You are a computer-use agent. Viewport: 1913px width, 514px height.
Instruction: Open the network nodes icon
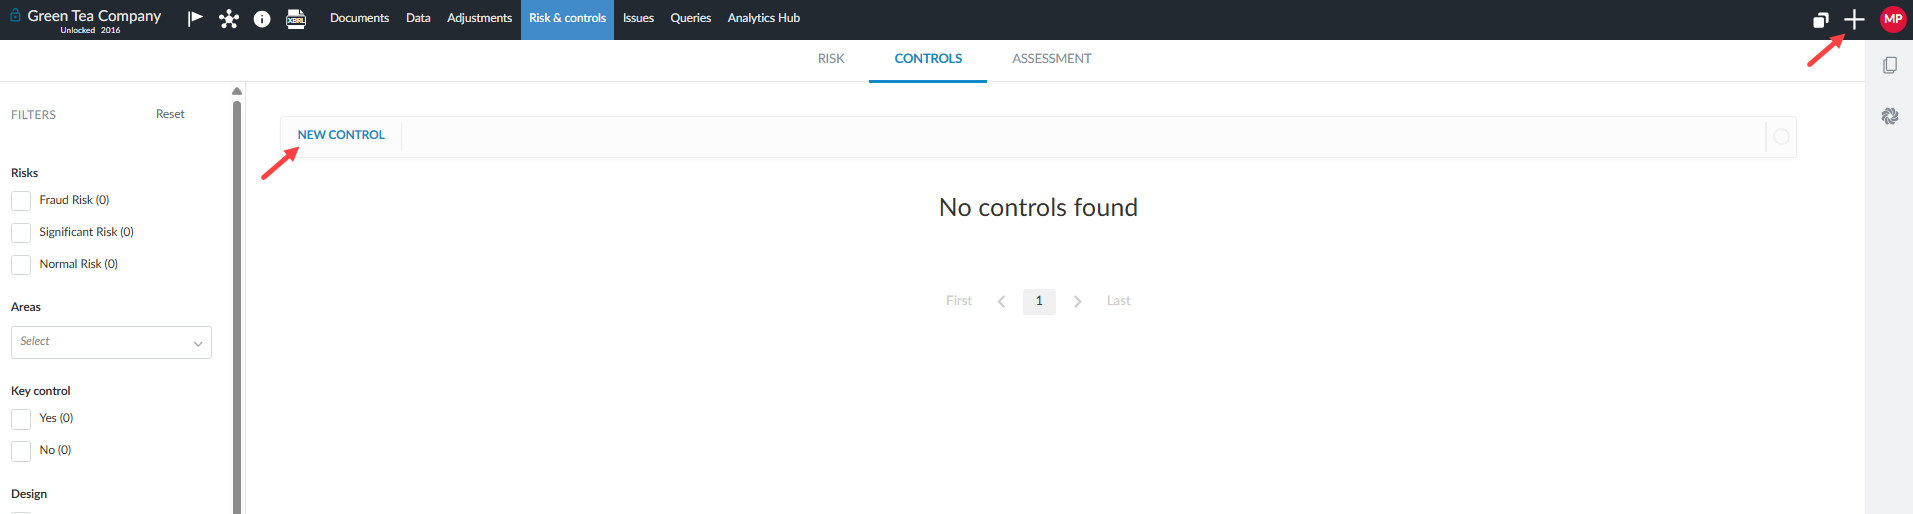[x=229, y=19]
